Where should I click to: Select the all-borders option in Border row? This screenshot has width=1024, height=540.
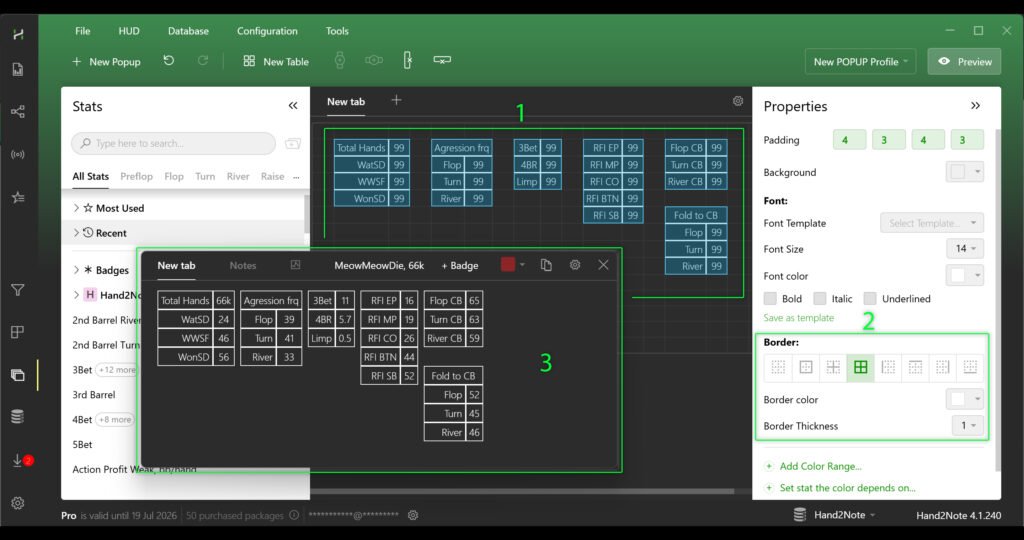coord(859,368)
